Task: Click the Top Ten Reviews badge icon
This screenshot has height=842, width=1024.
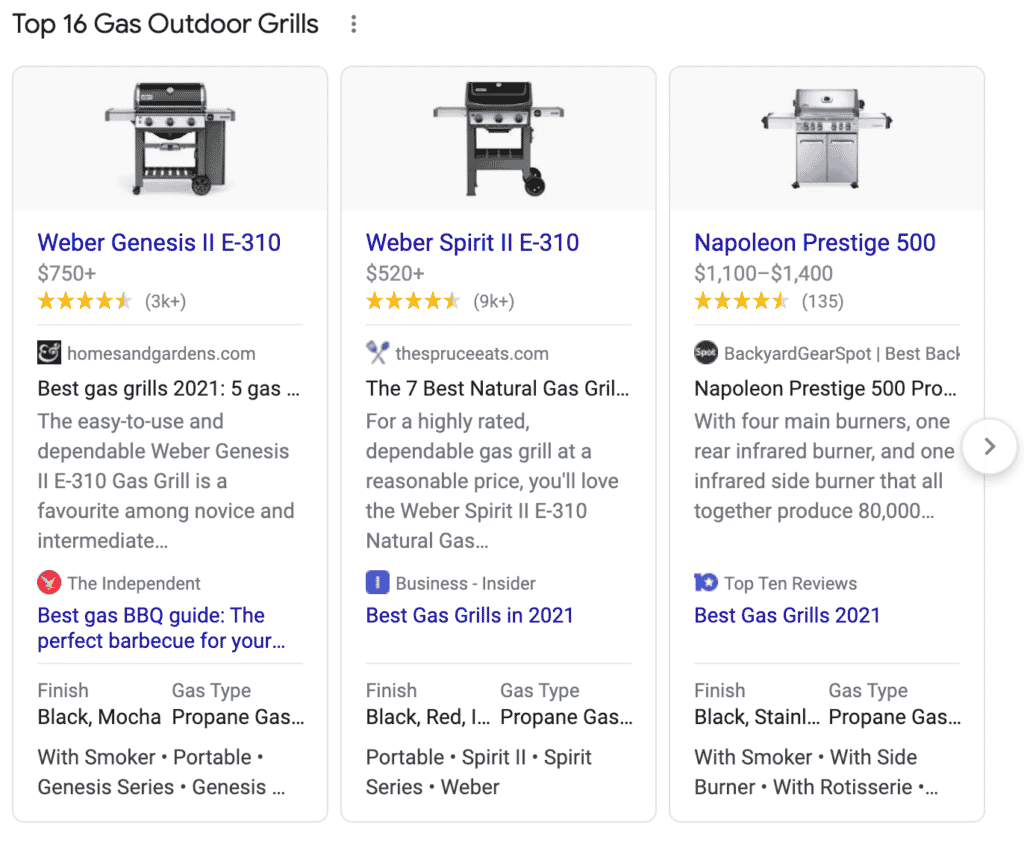Action: 705,583
